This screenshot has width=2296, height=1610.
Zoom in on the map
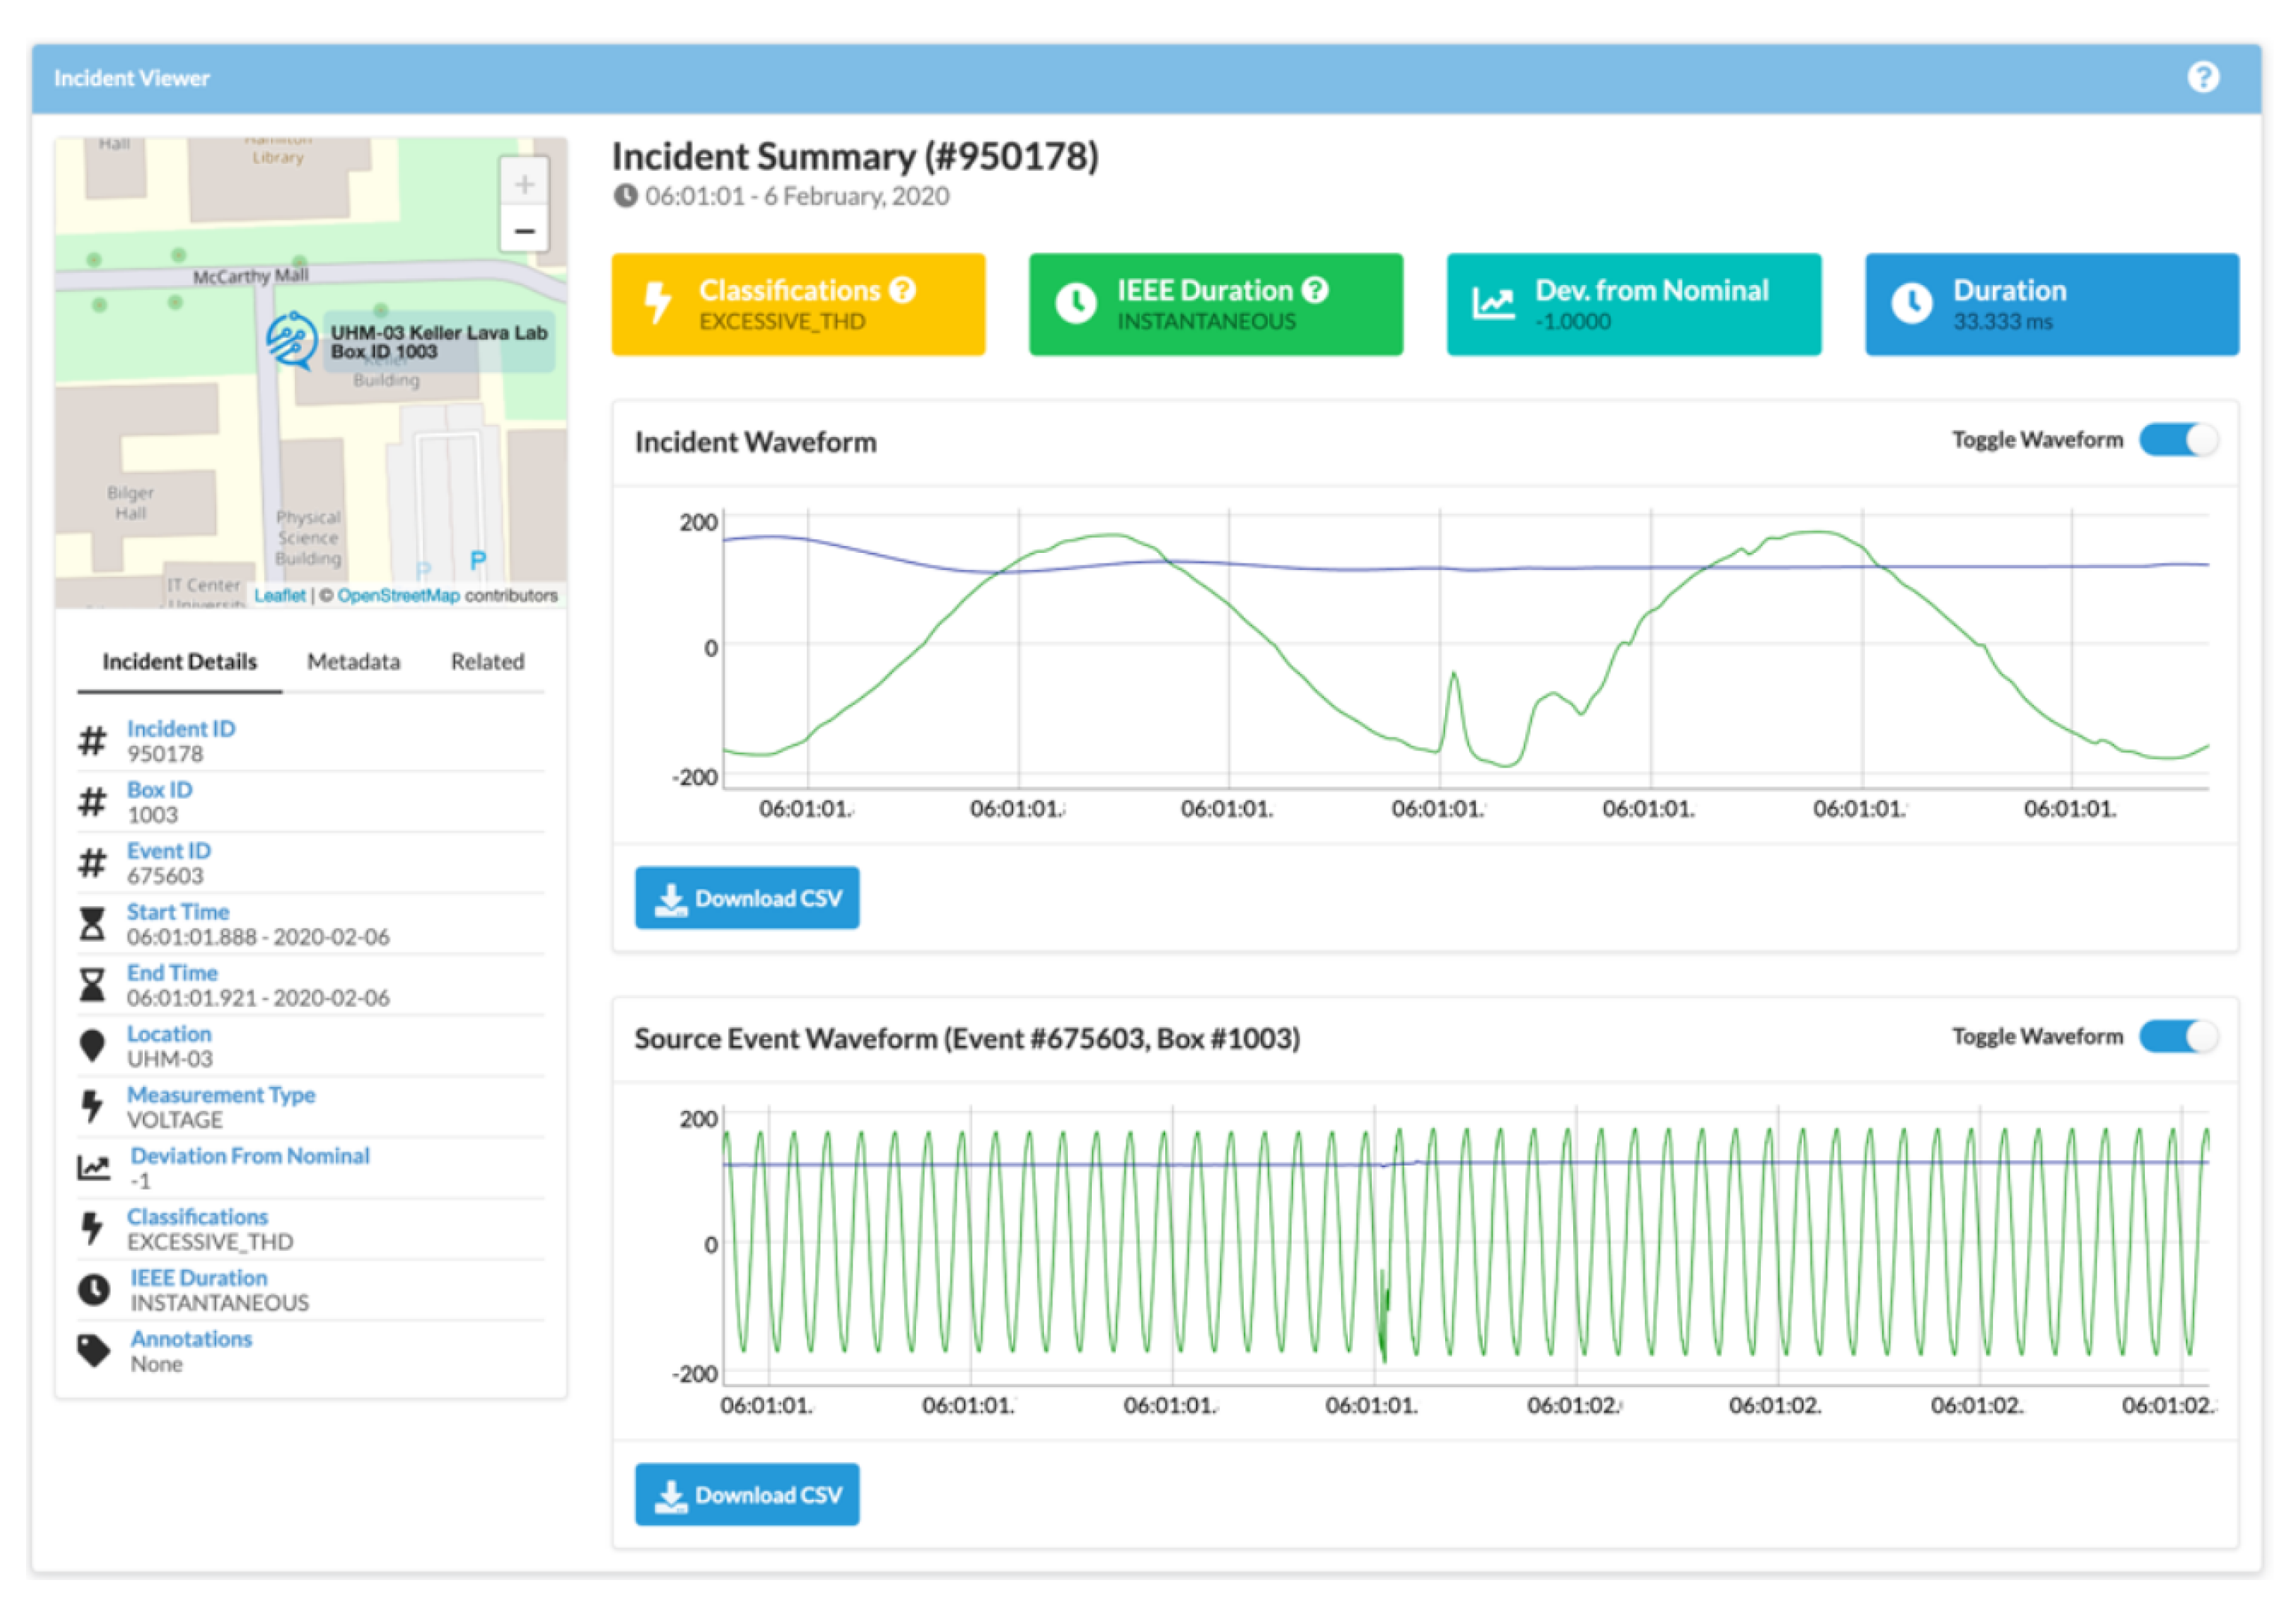tap(524, 184)
